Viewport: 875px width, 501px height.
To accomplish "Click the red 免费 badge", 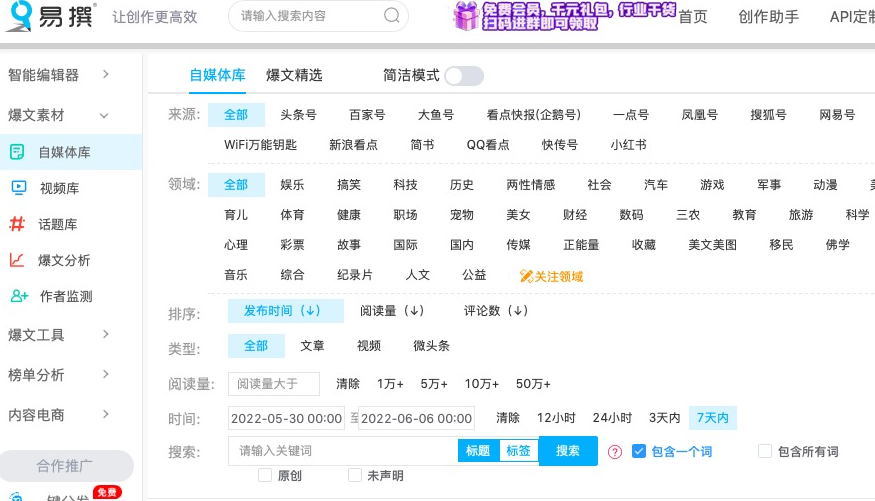I will click(x=107, y=492).
